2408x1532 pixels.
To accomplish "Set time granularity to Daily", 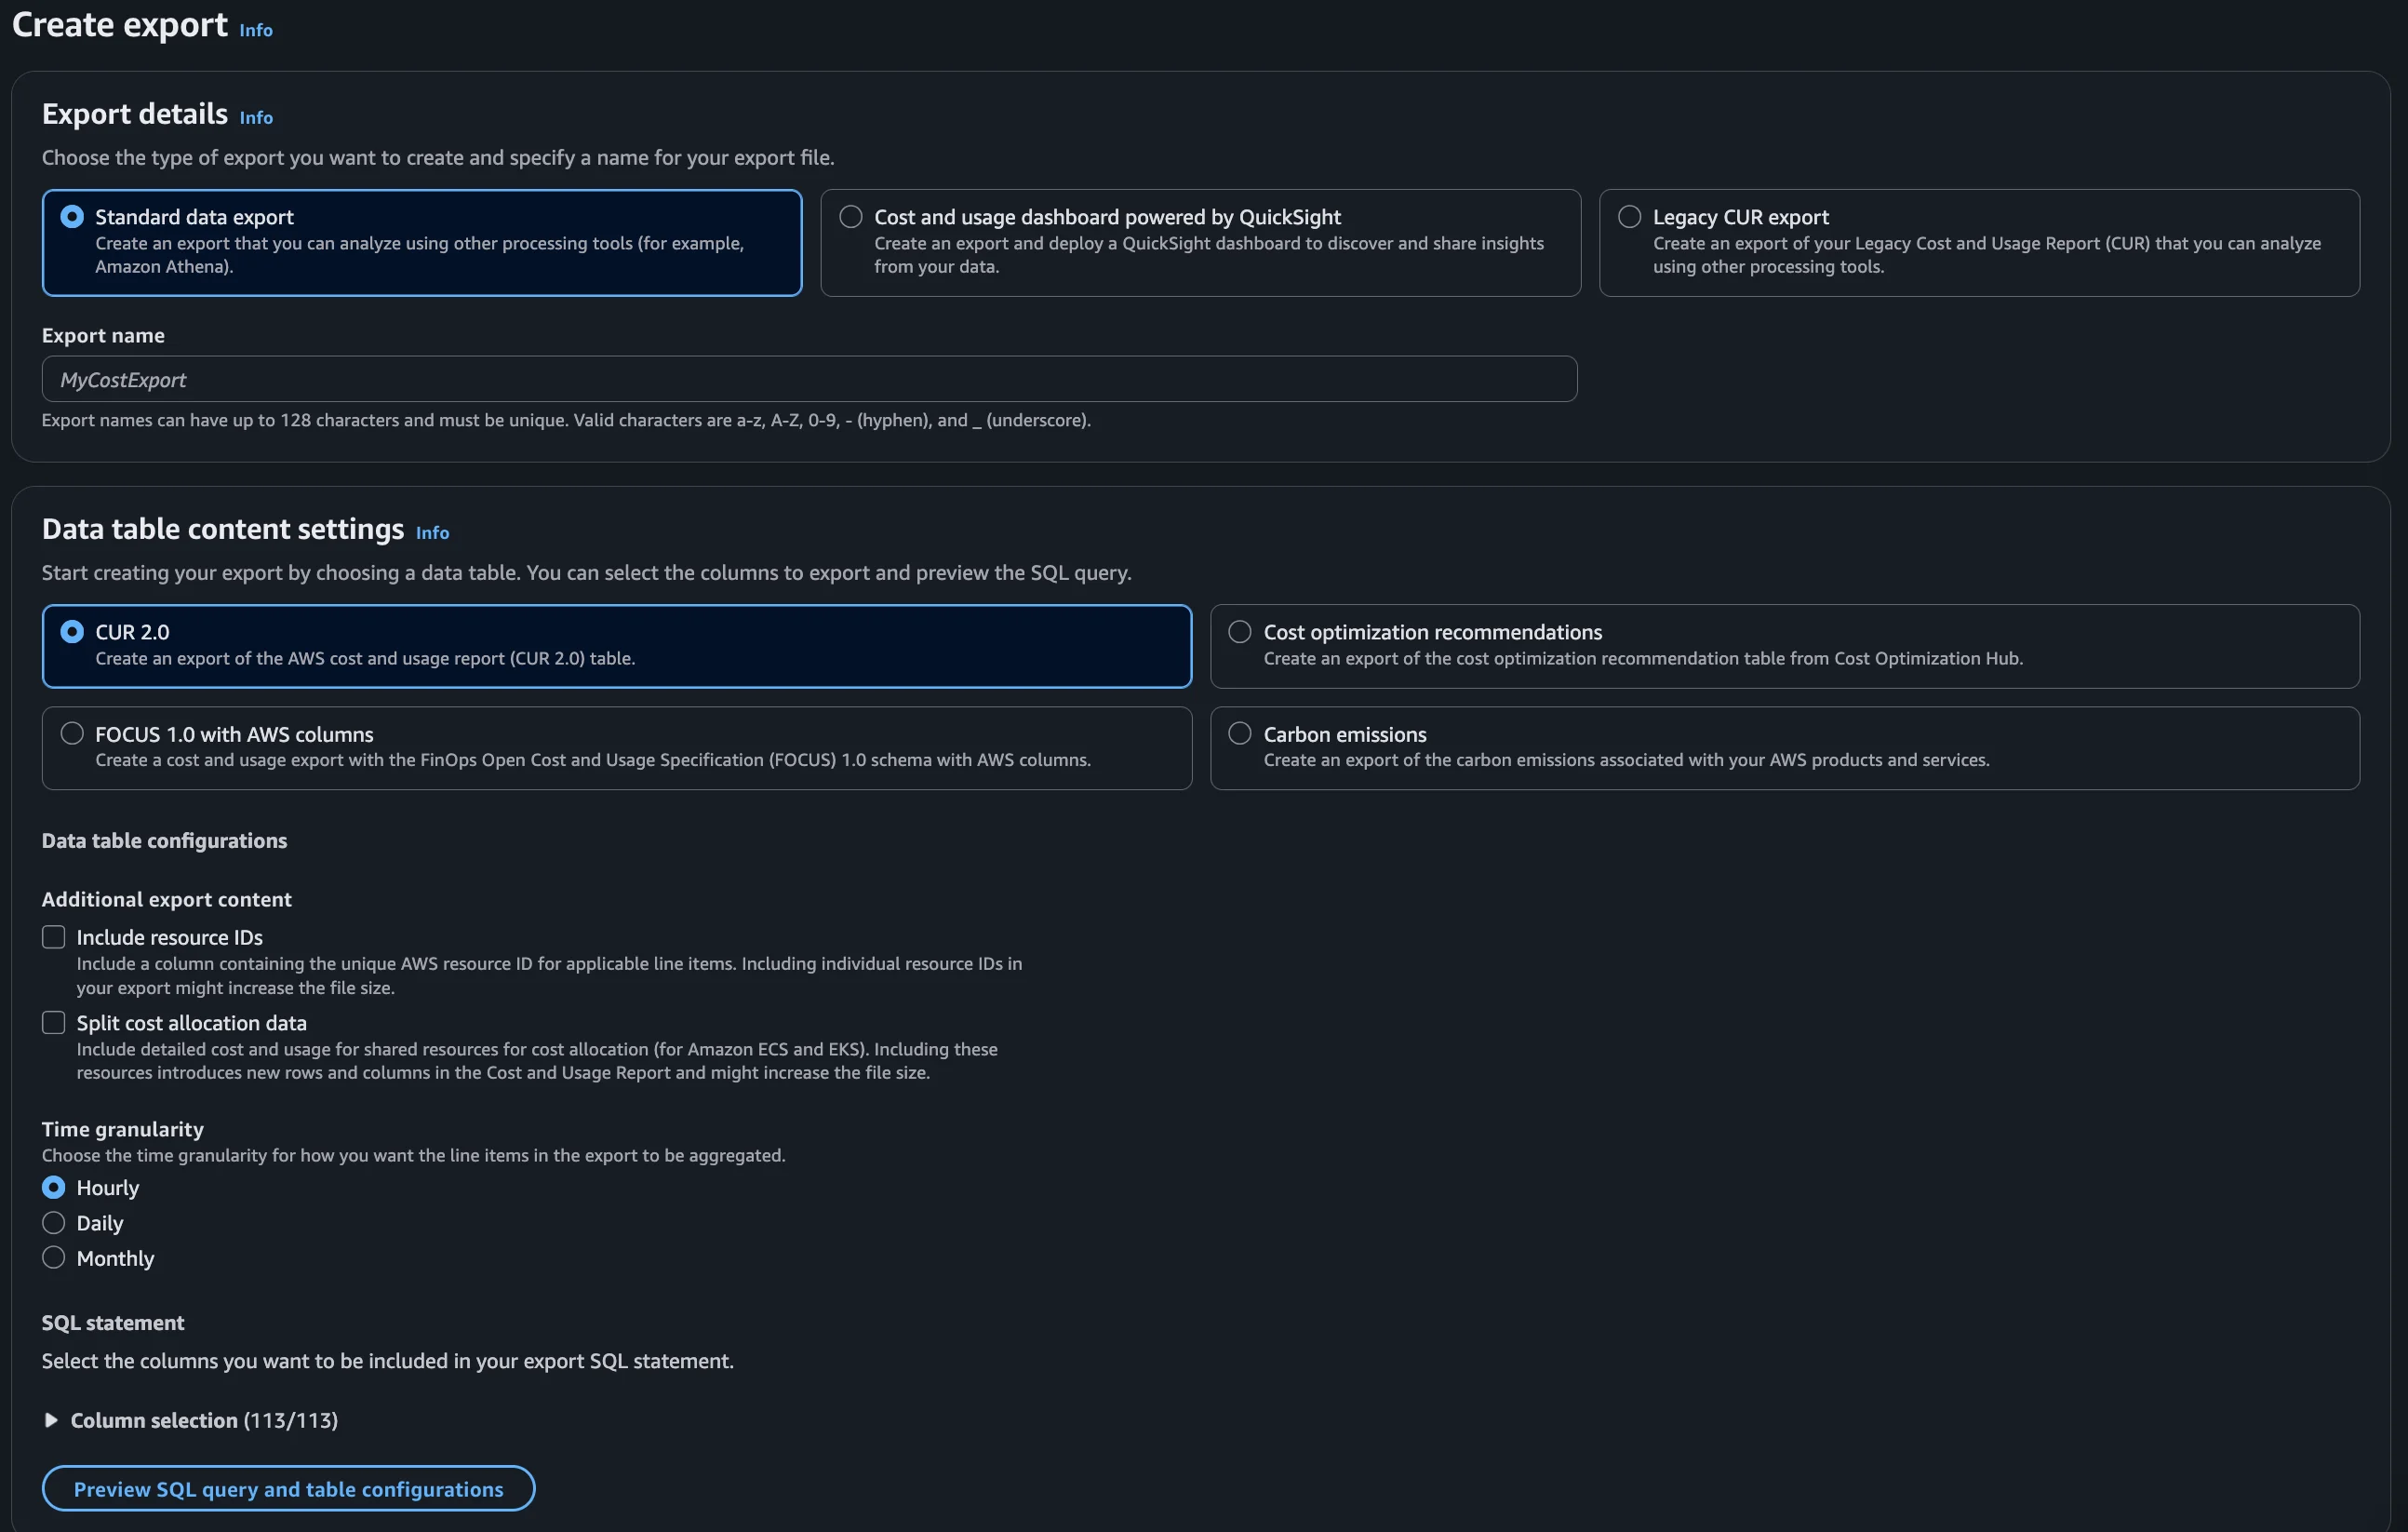I will (54, 1223).
